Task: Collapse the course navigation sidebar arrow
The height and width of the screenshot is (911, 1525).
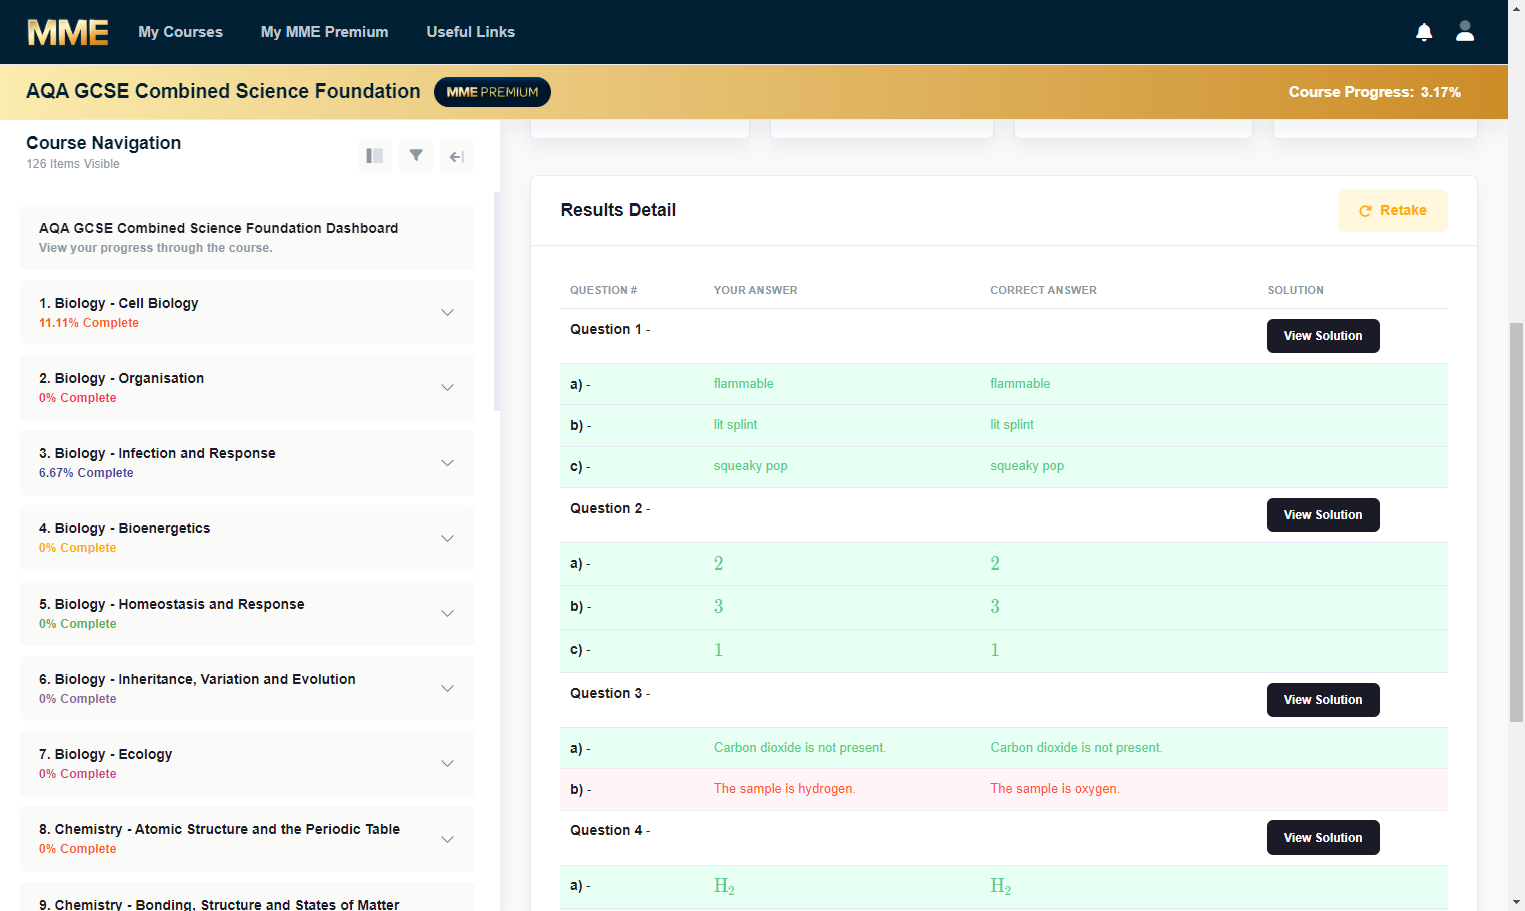Action: [457, 156]
